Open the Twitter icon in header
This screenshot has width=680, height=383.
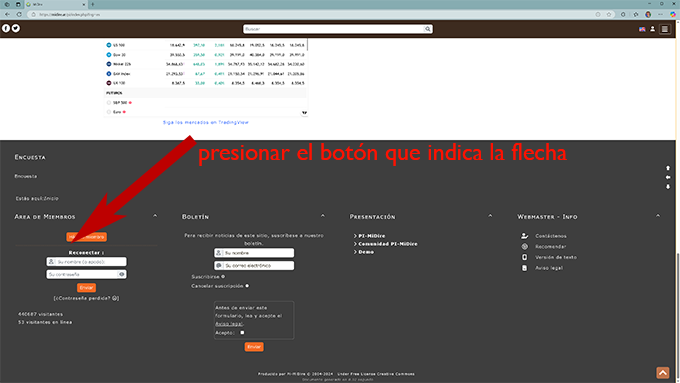[x=16, y=28]
